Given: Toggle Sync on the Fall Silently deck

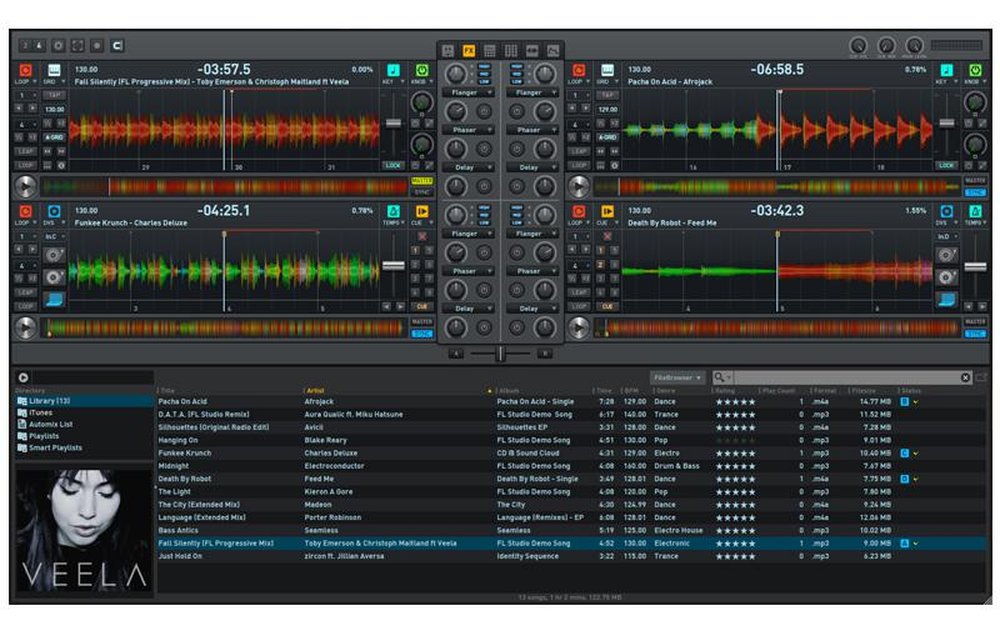Looking at the screenshot, I should [x=422, y=192].
